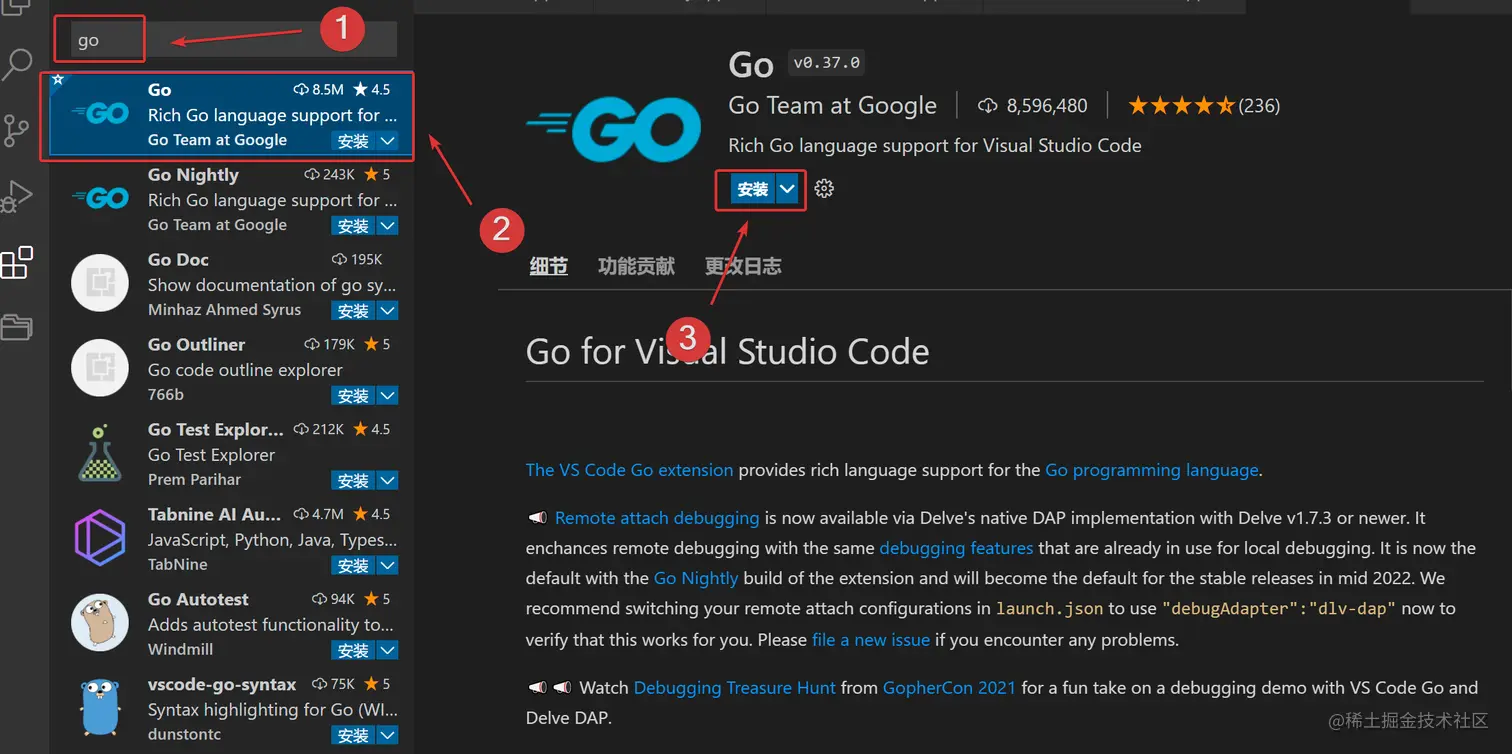Expand install options for Go Autotest
Image resolution: width=1512 pixels, height=754 pixels.
click(387, 651)
